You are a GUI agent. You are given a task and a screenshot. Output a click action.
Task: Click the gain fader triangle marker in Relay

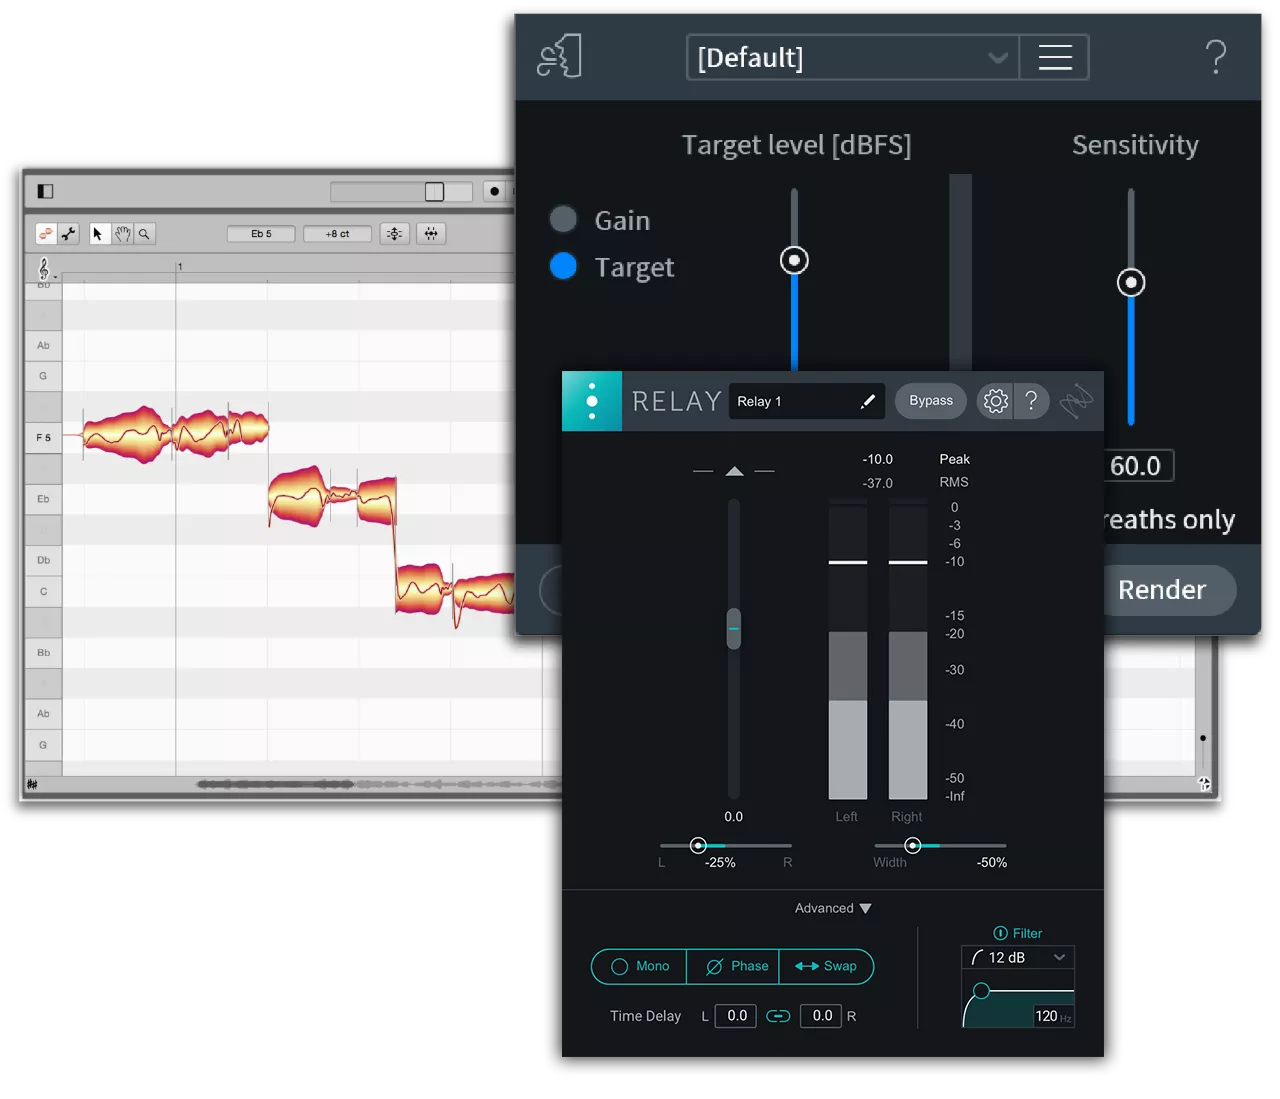pyautogui.click(x=734, y=471)
